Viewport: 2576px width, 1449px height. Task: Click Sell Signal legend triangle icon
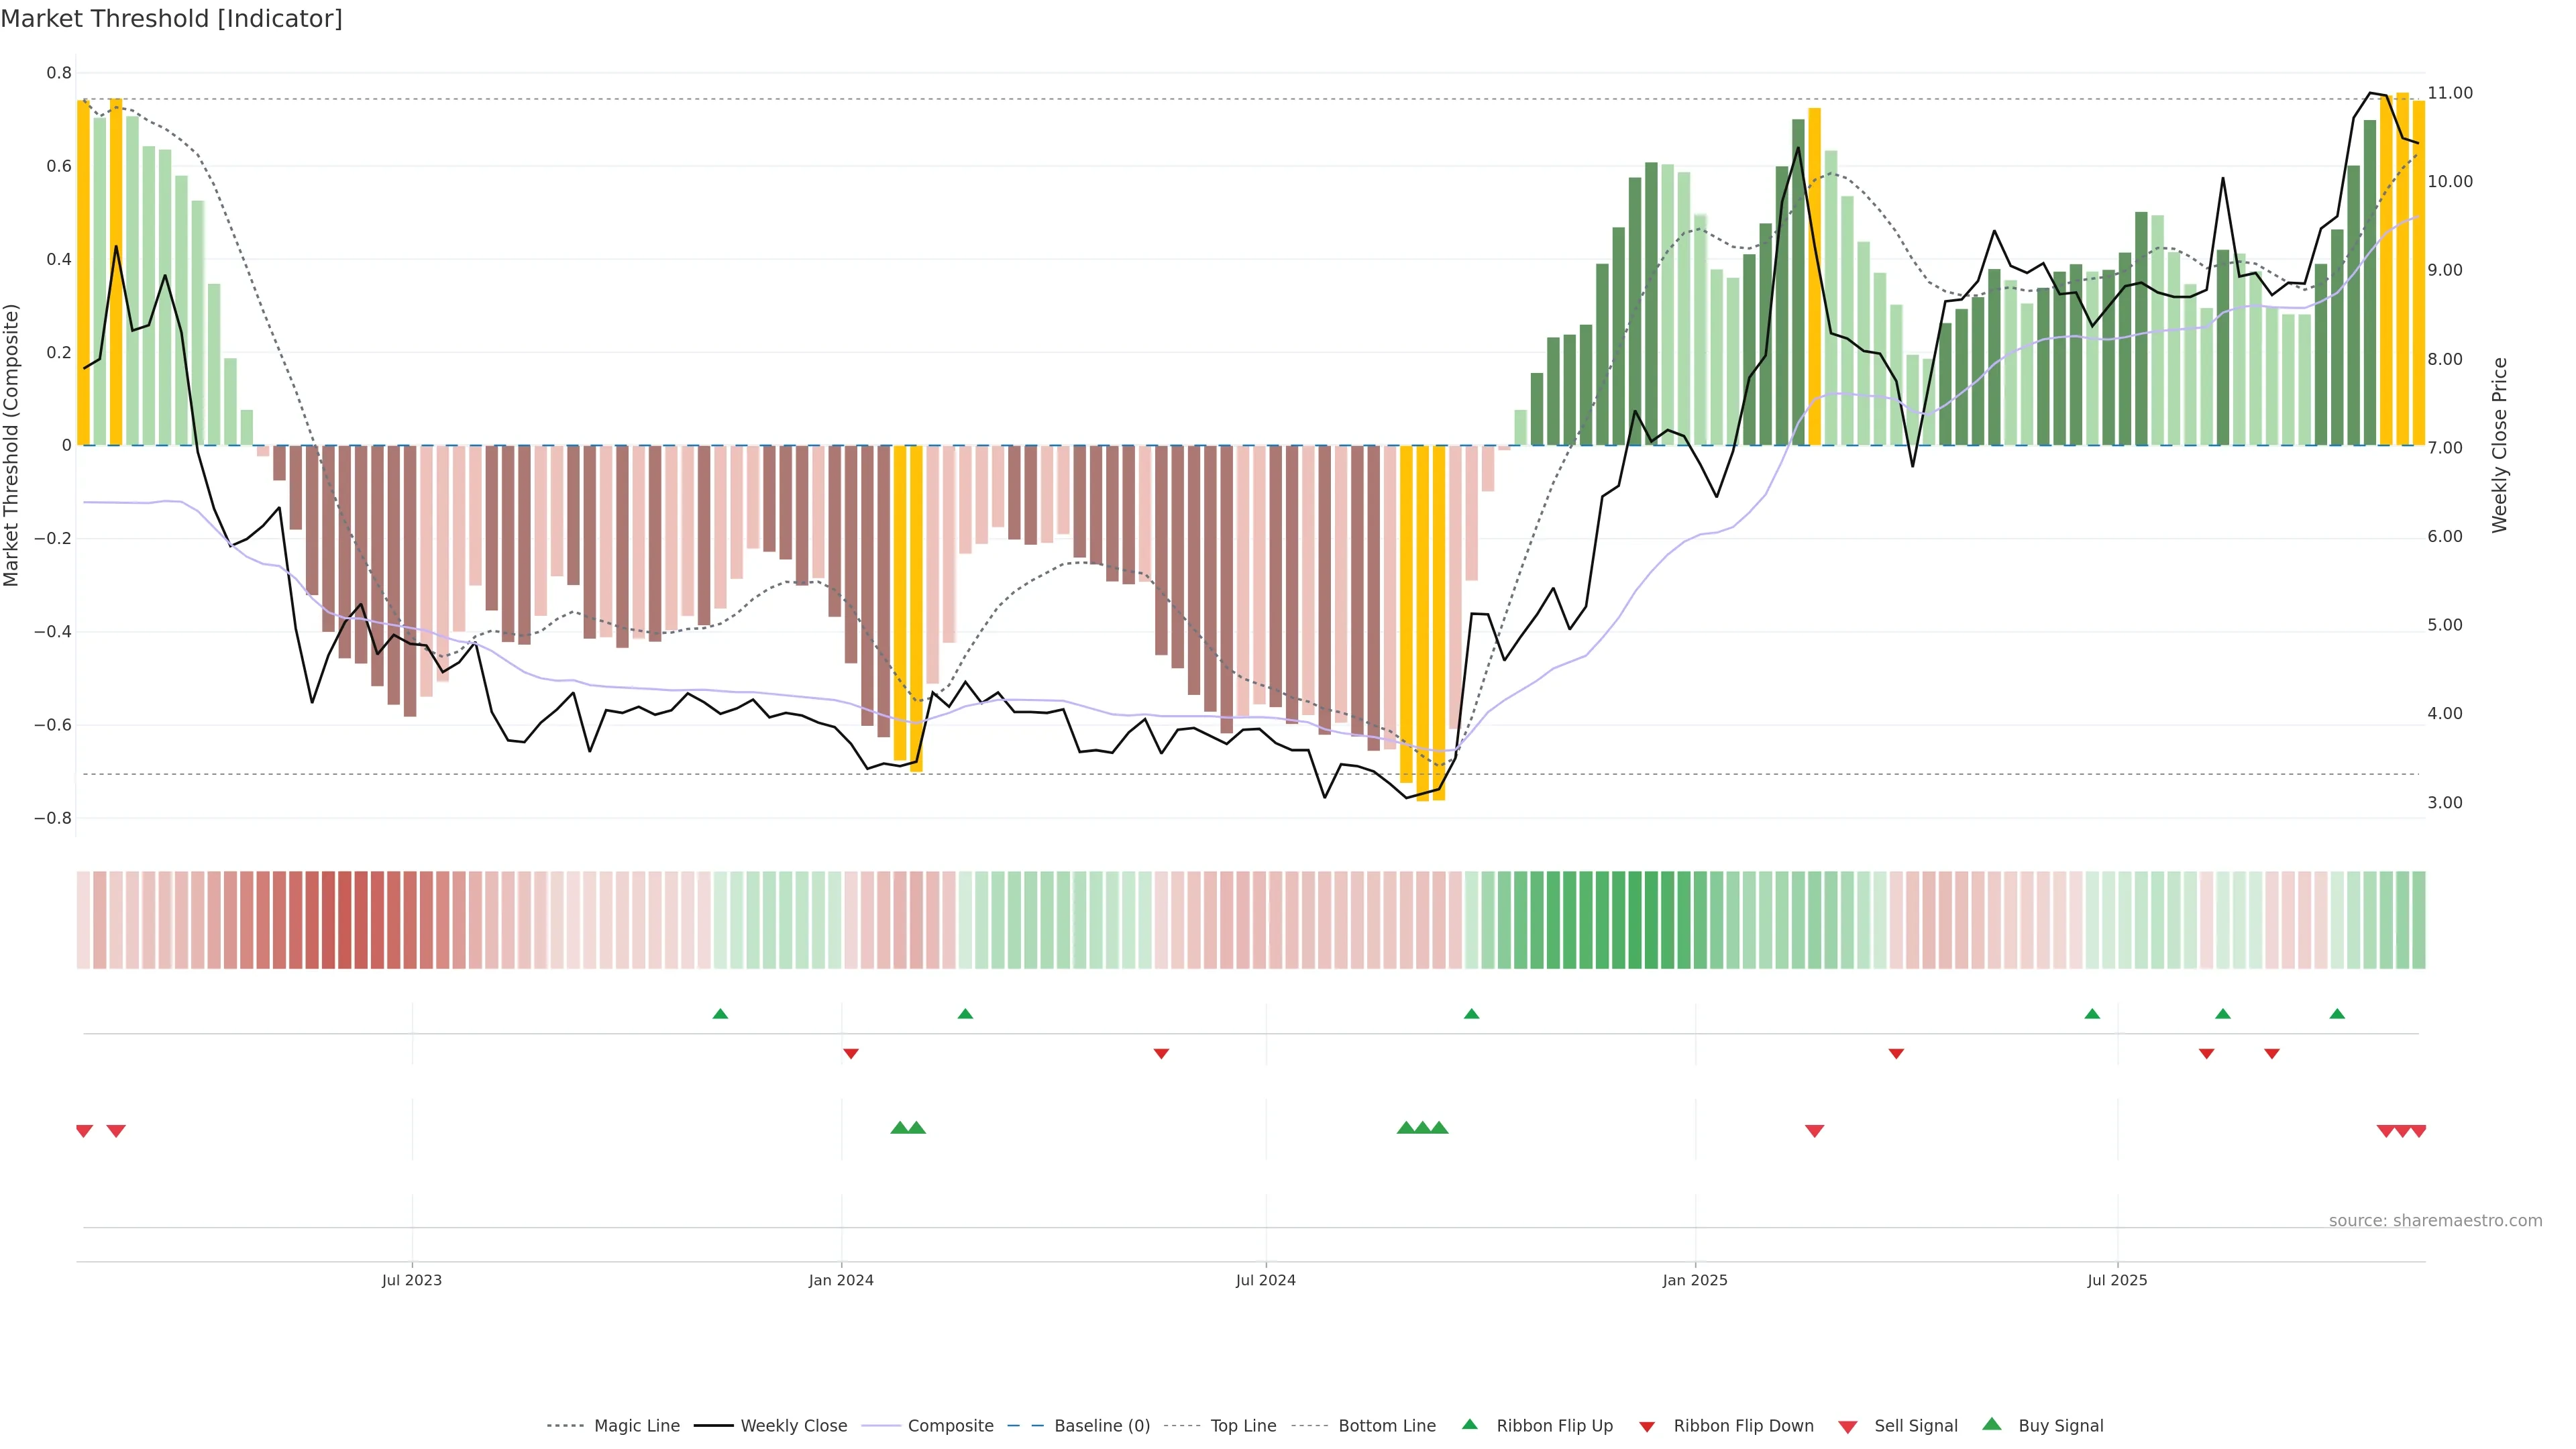coord(1847,1426)
